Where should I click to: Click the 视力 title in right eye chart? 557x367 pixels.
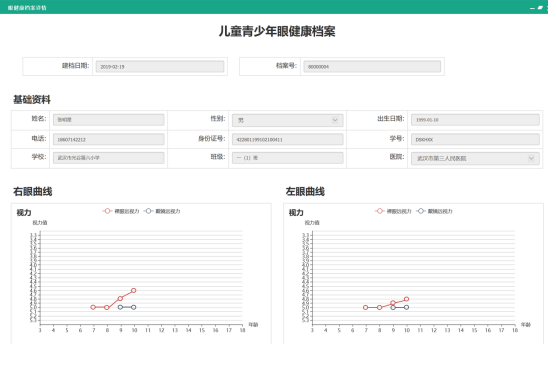pos(24,212)
